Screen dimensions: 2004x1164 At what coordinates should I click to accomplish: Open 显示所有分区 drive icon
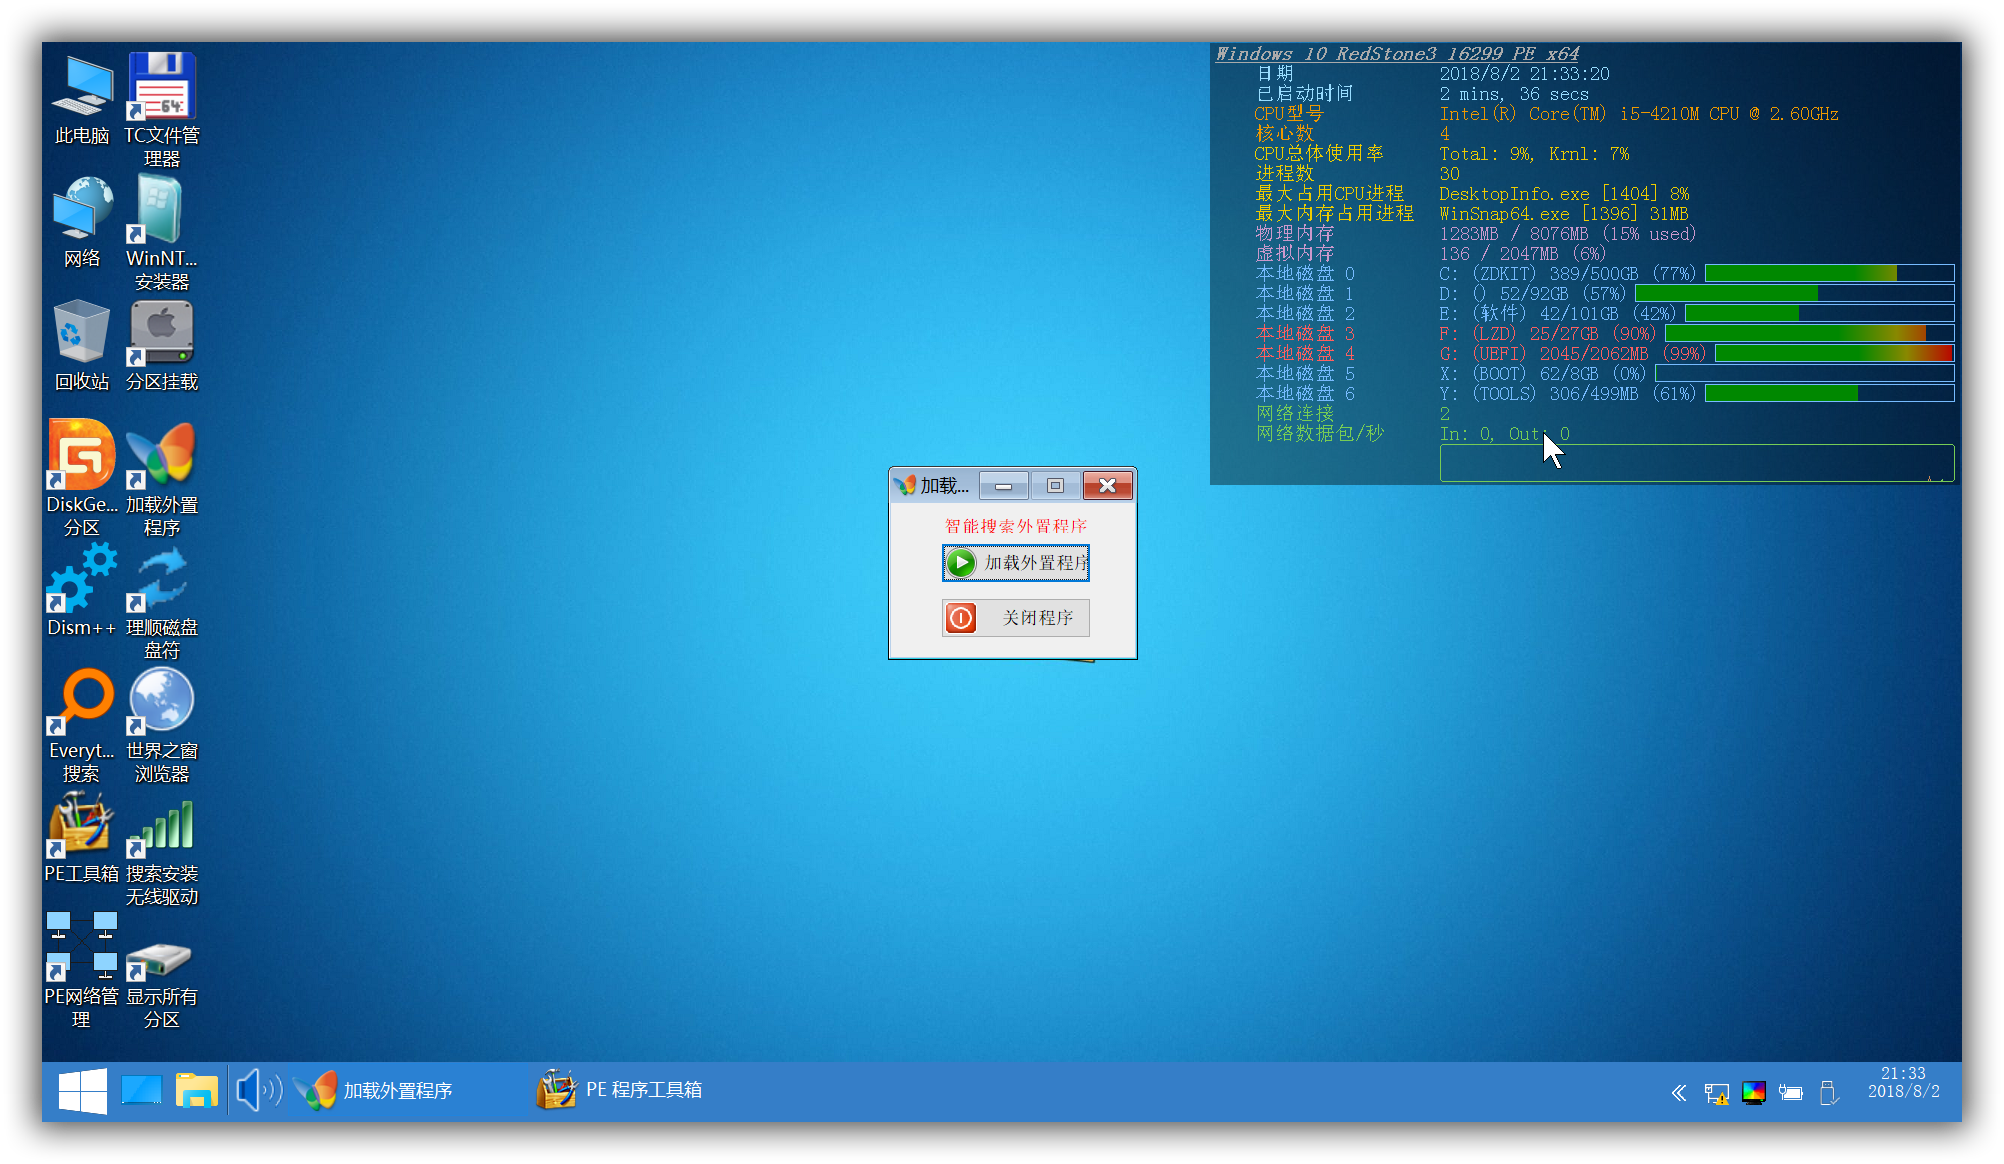pyautogui.click(x=162, y=960)
